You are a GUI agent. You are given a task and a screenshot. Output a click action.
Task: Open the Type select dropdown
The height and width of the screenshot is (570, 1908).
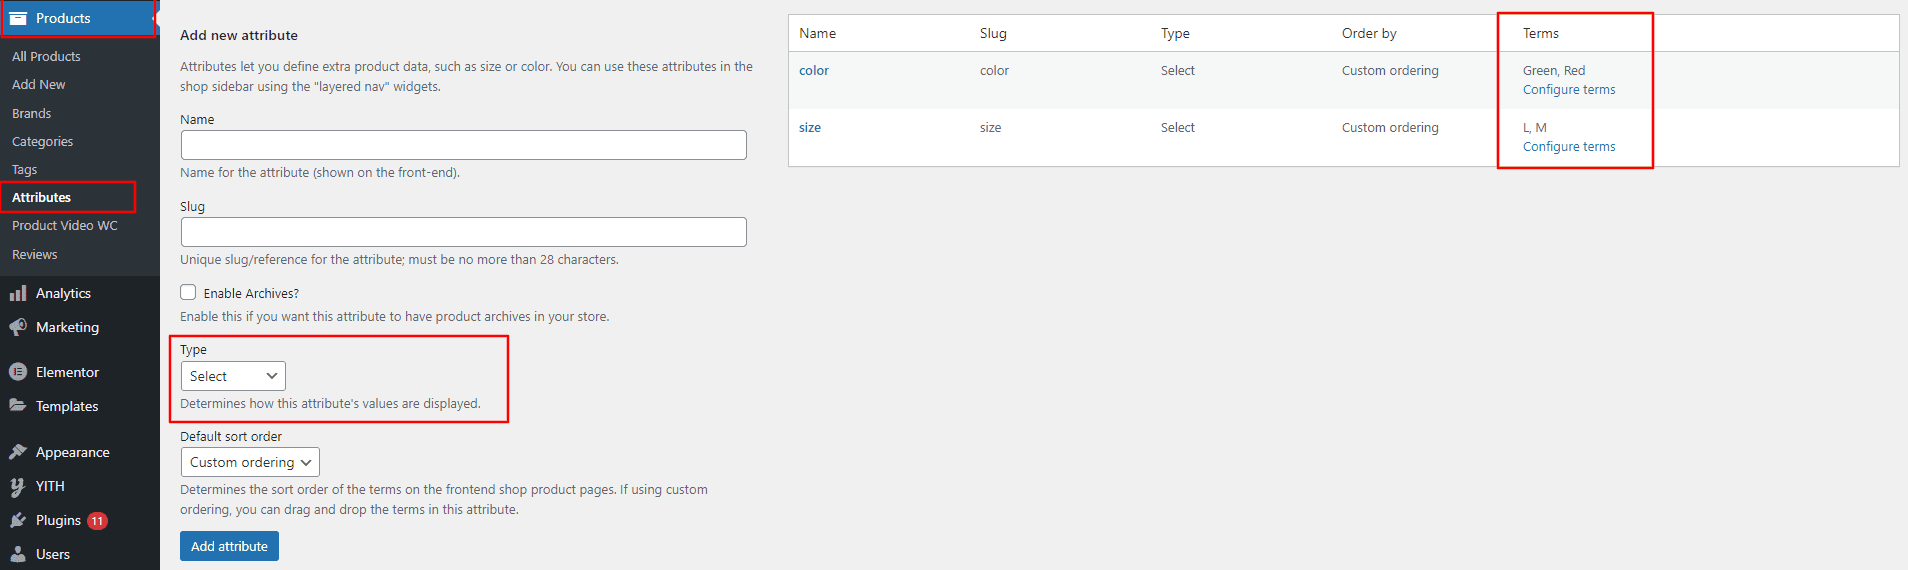(233, 376)
